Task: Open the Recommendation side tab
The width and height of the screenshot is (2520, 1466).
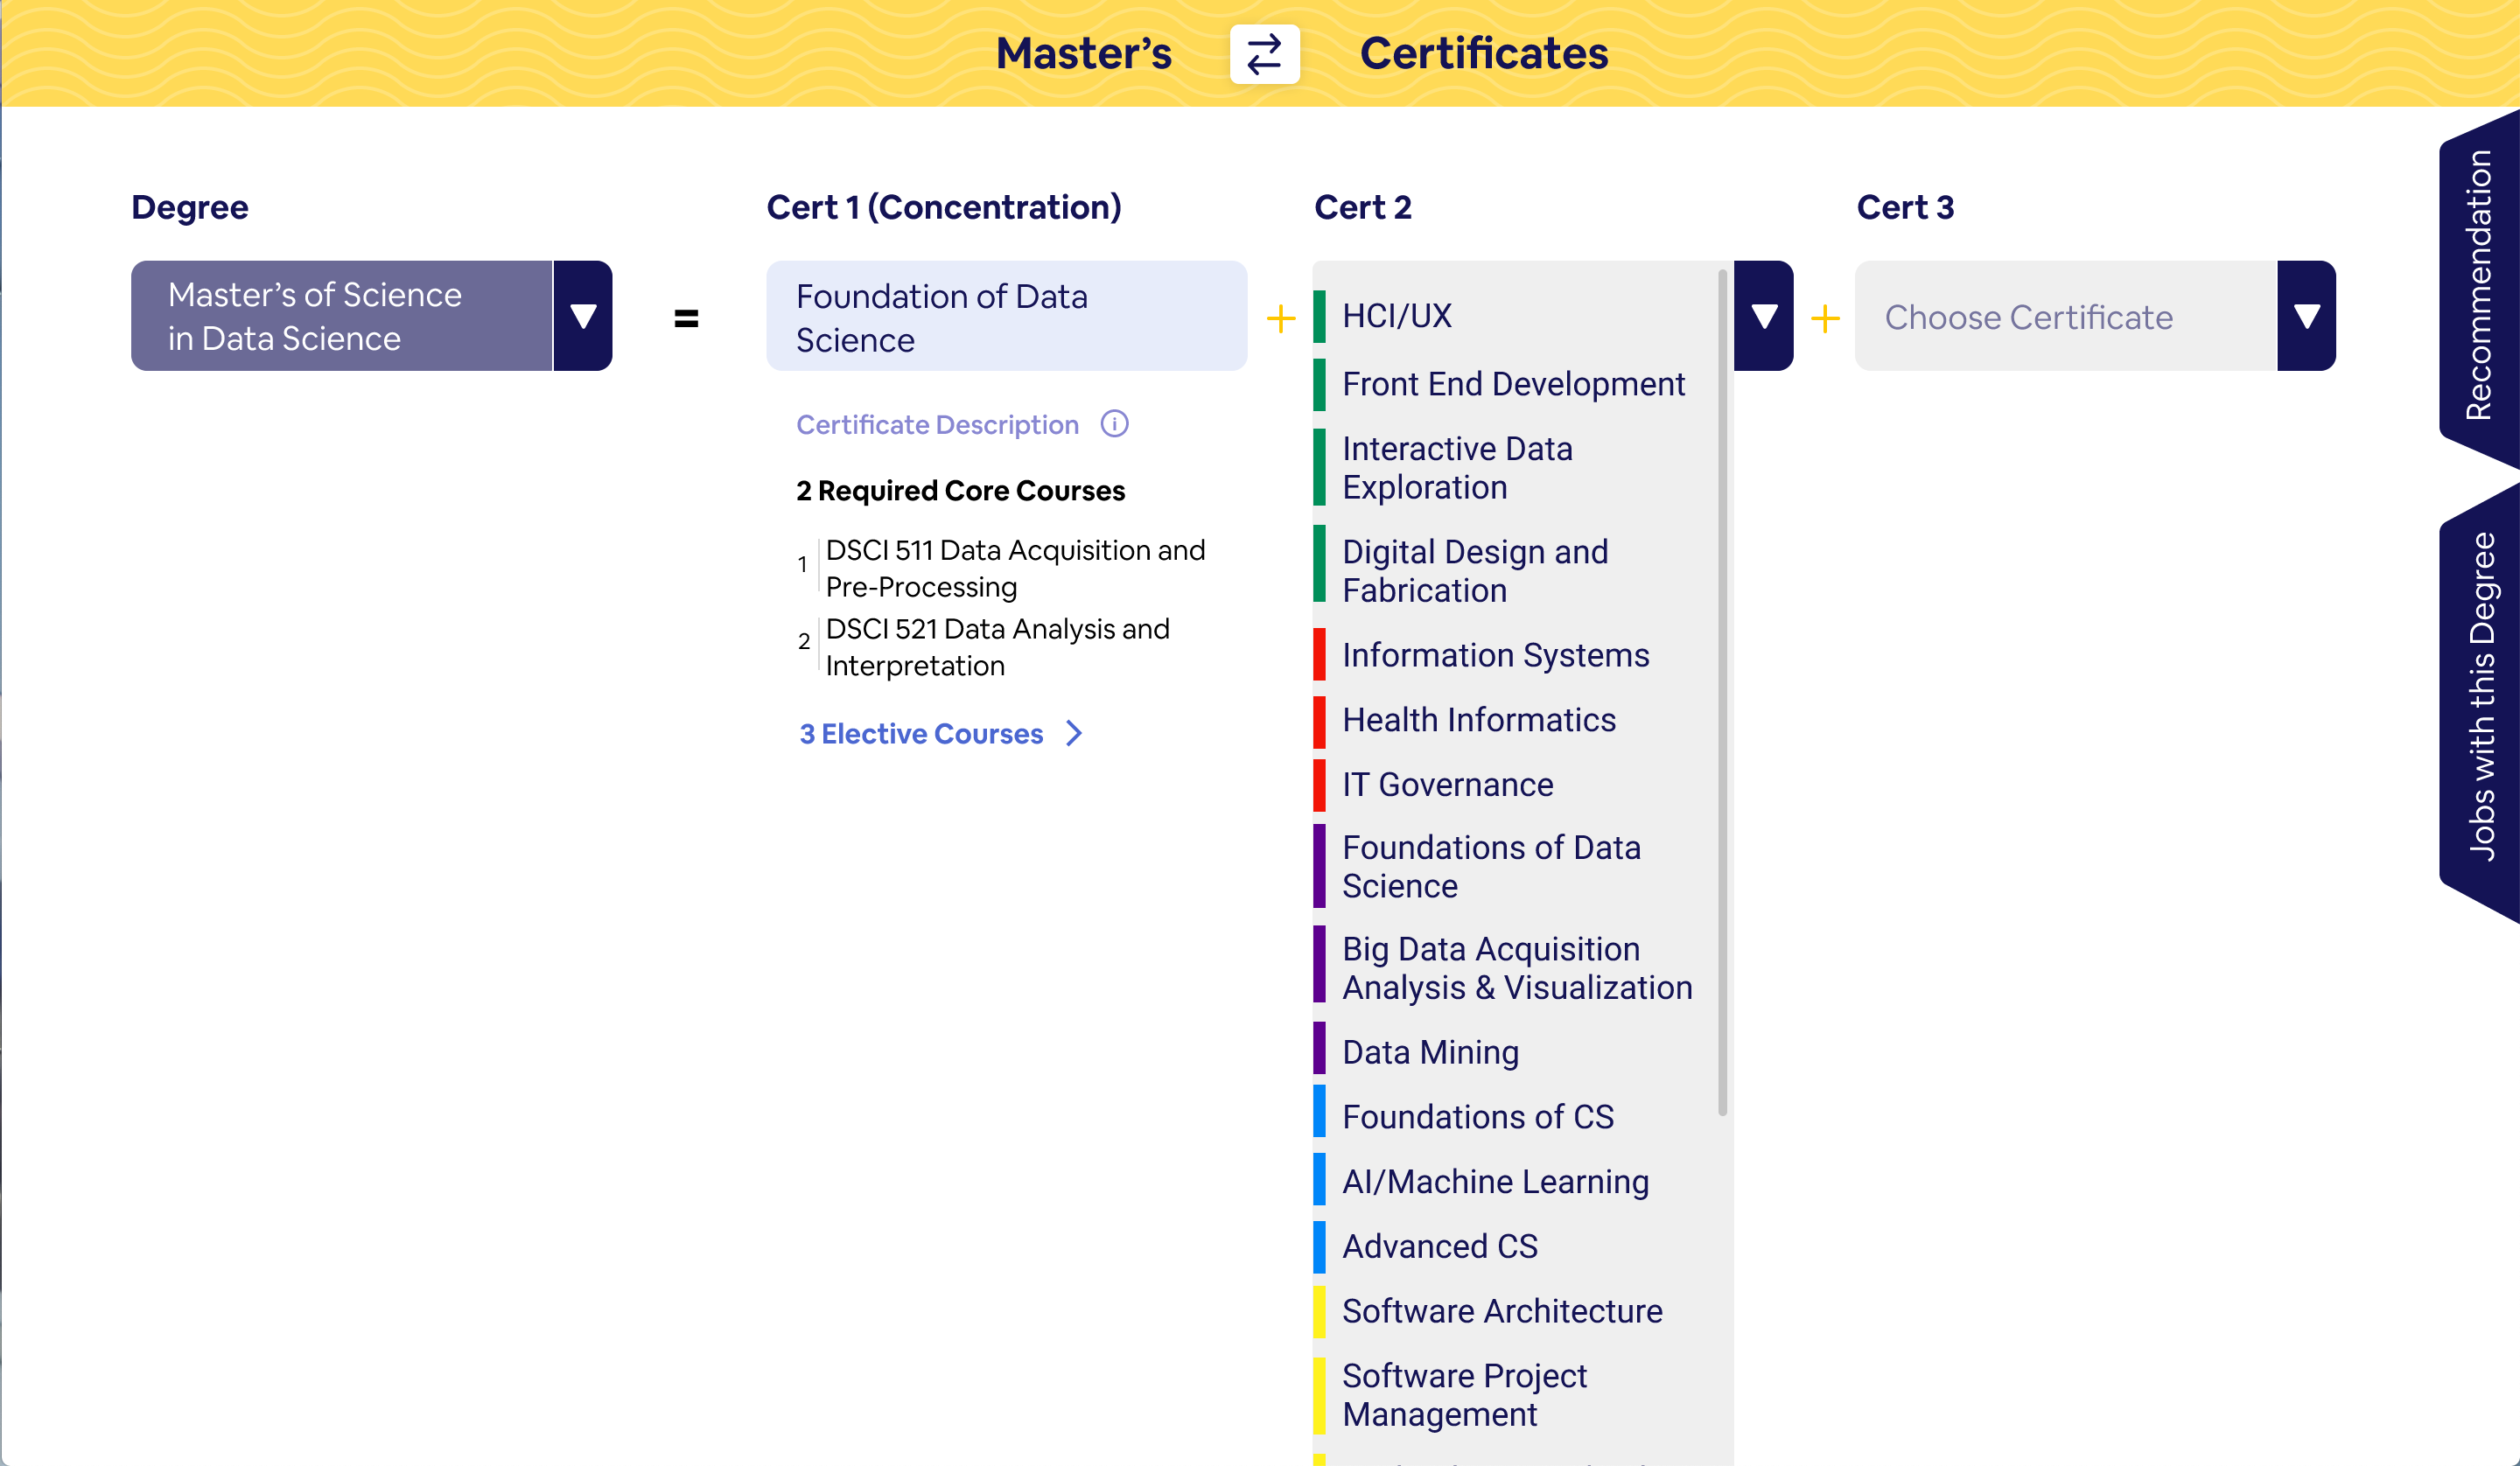Action: tap(2478, 286)
